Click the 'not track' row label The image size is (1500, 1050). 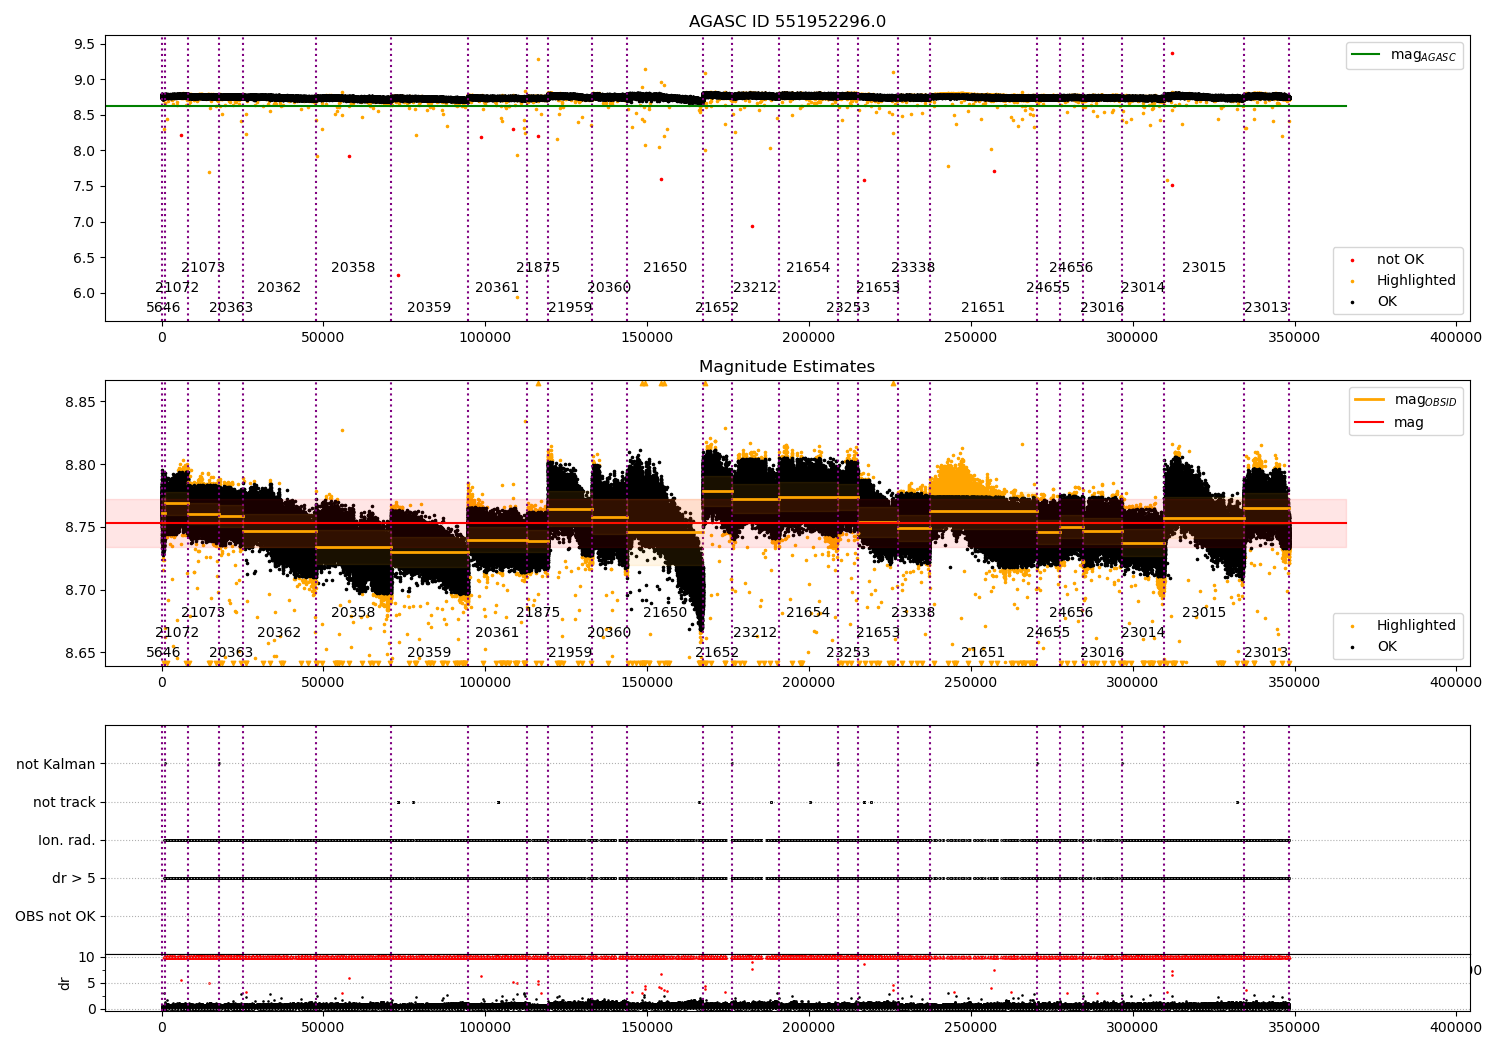click(x=64, y=802)
